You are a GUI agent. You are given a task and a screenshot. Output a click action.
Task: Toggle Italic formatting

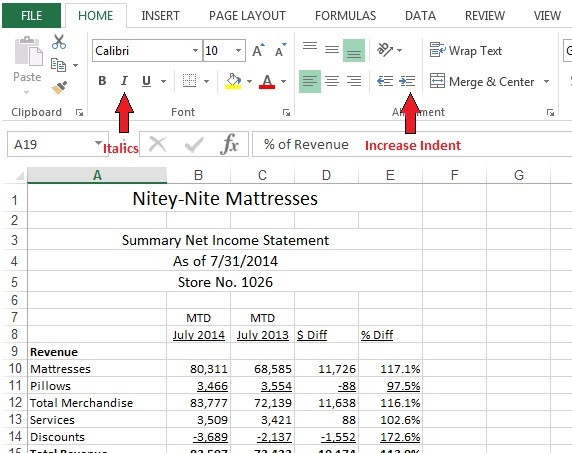point(124,81)
